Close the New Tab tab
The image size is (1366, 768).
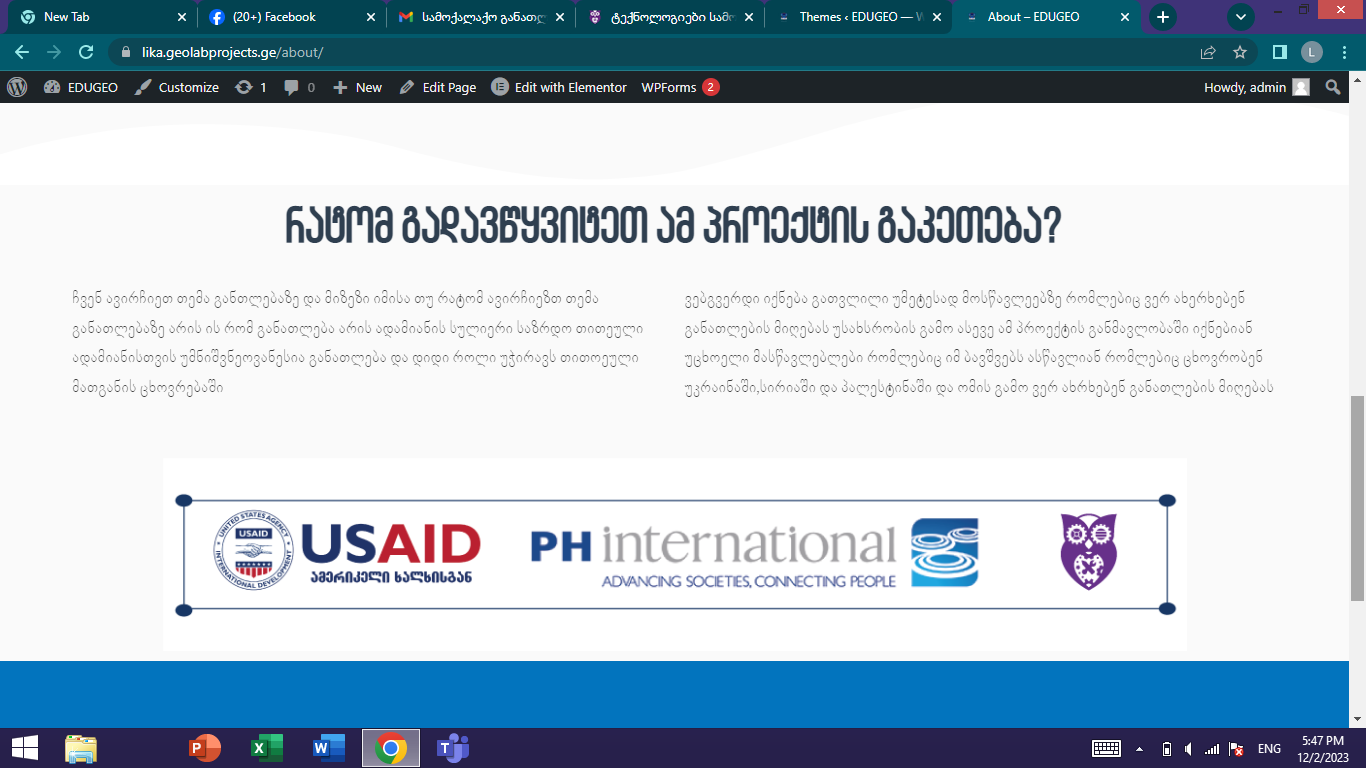click(x=182, y=17)
